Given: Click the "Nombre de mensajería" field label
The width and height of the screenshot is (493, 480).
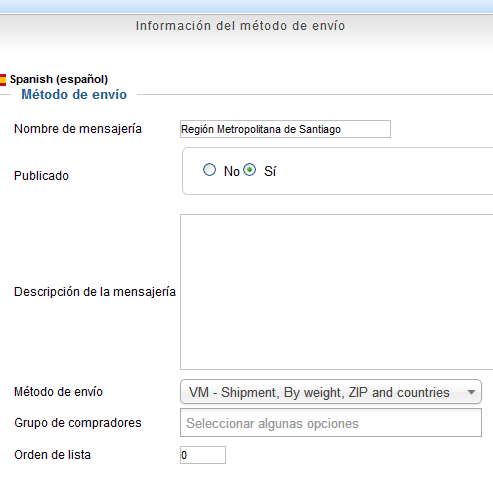Looking at the screenshot, I should coord(78,129).
